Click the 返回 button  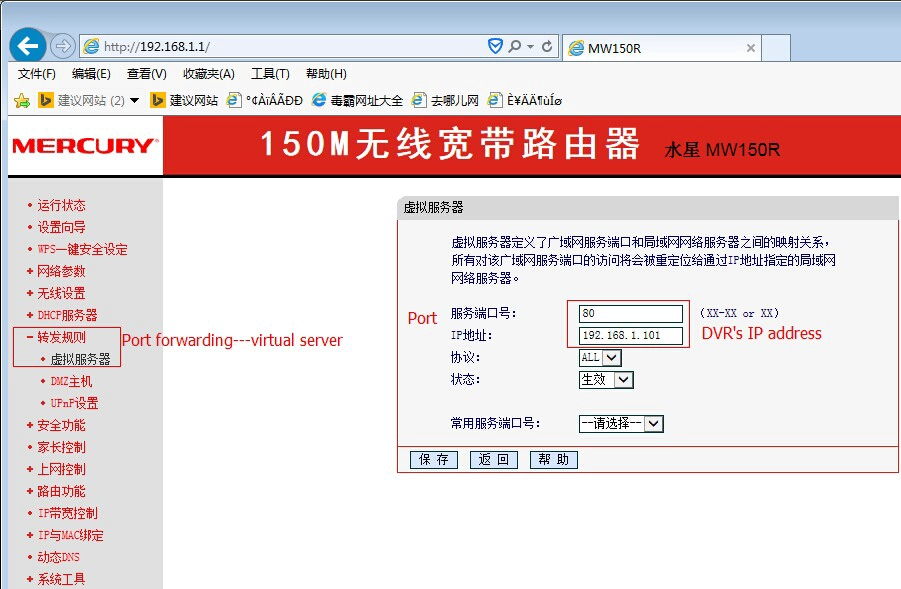click(x=494, y=459)
